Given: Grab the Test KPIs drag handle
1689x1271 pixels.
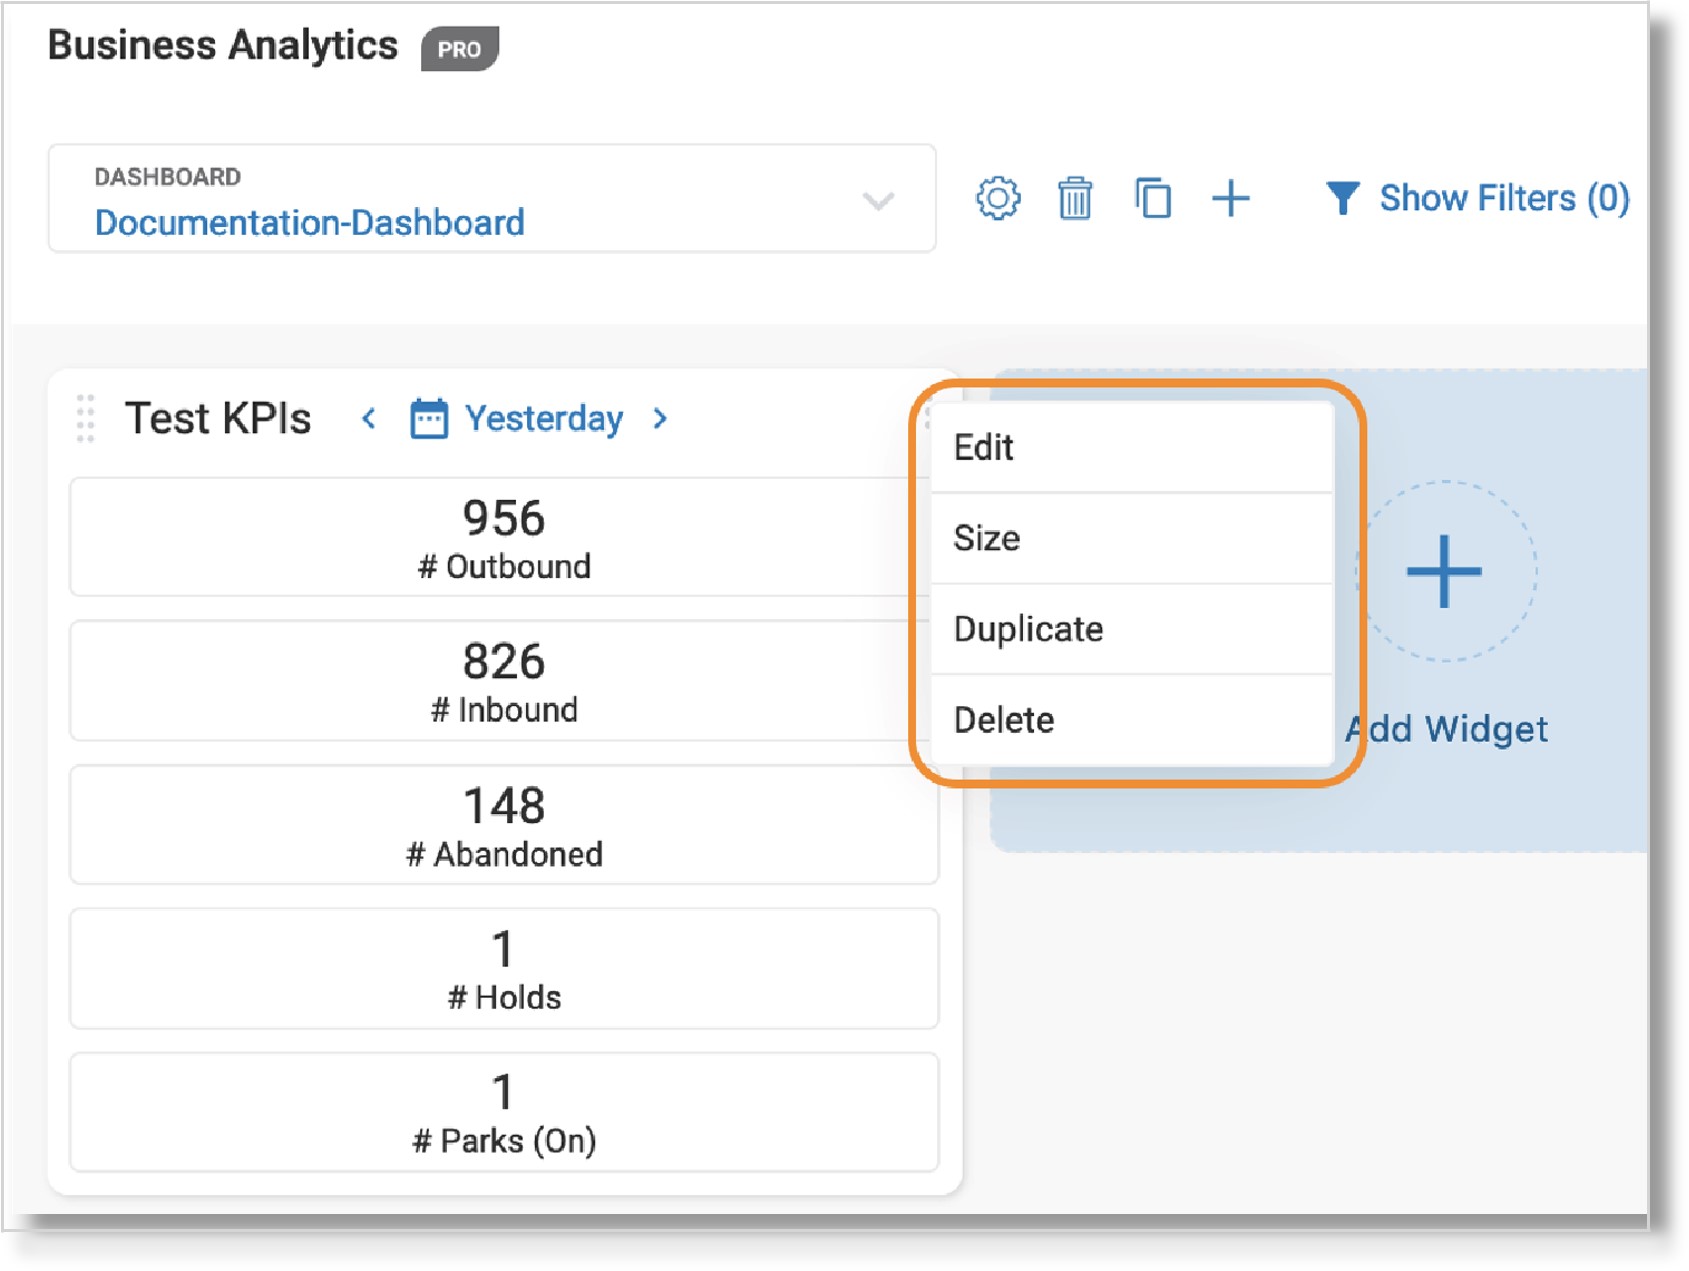Looking at the screenshot, I should (x=85, y=418).
